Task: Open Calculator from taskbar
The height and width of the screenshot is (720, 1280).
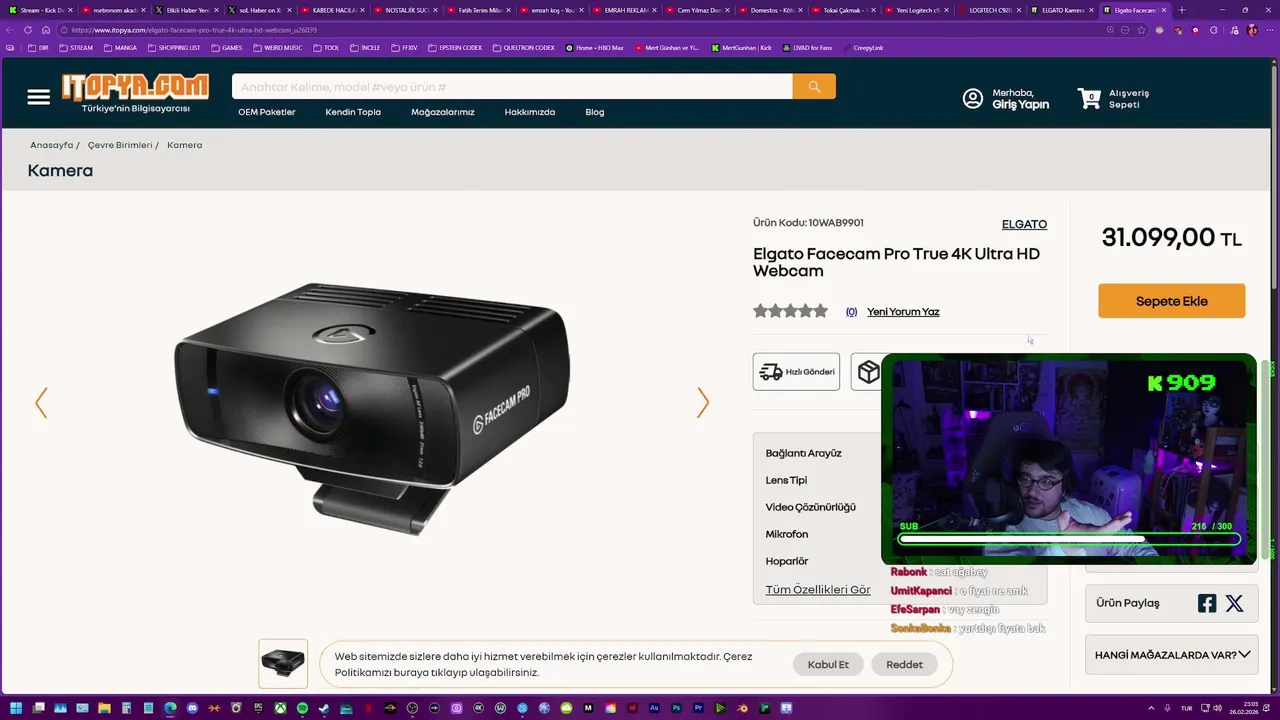Action: (x=126, y=708)
